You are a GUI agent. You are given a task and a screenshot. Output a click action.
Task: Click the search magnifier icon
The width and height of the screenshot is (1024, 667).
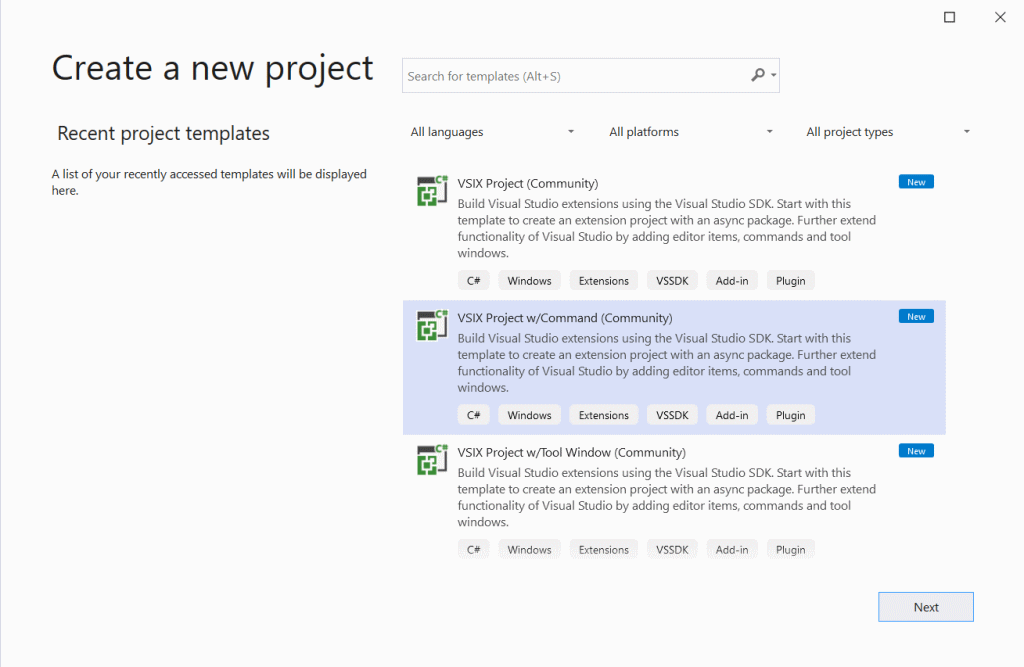(x=757, y=75)
